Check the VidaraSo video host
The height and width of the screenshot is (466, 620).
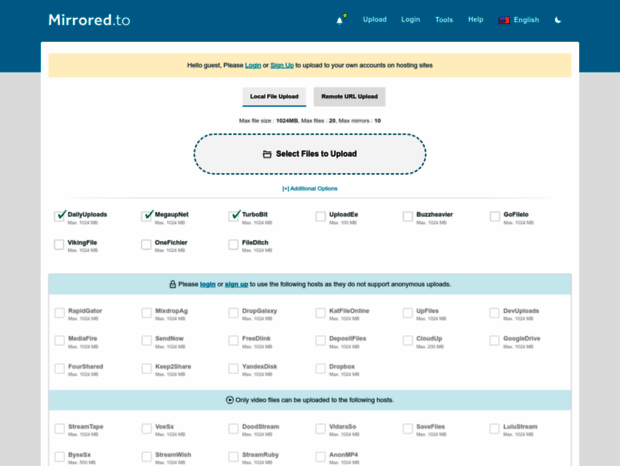coord(321,429)
